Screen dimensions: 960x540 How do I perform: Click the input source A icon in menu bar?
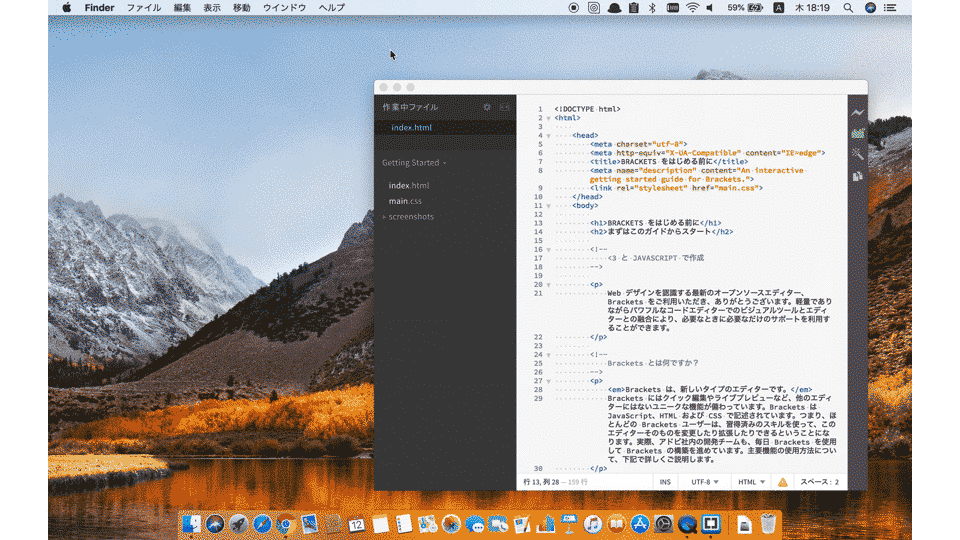(779, 8)
